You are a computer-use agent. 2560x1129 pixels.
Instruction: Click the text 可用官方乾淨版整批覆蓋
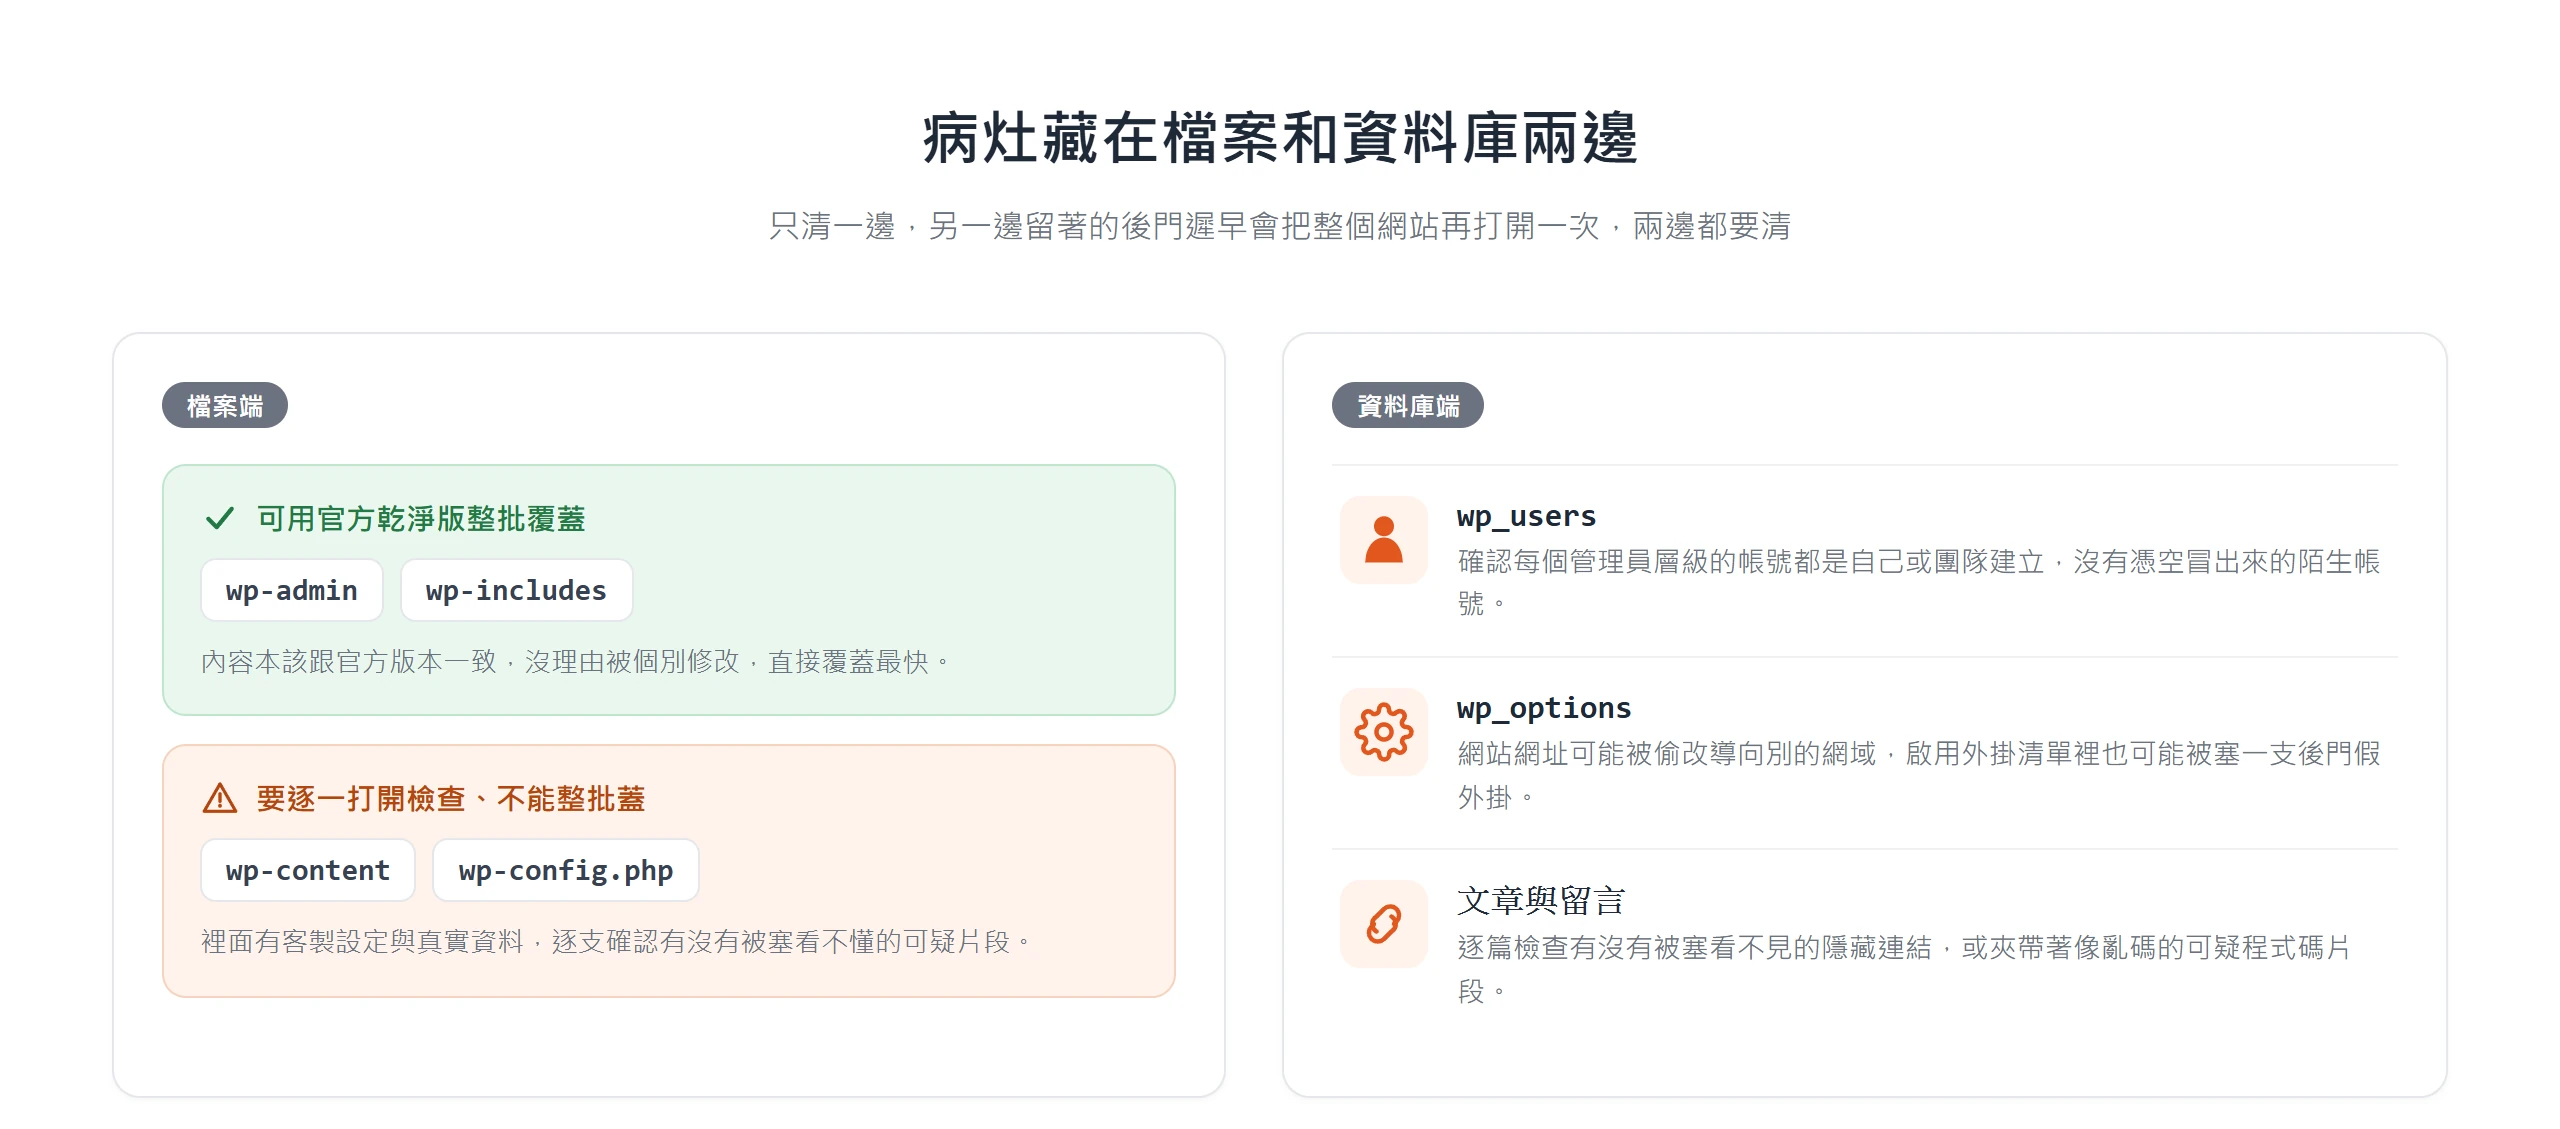(421, 519)
